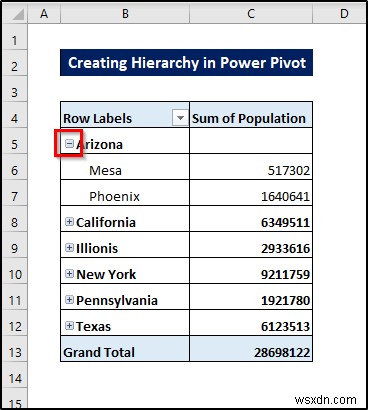Click the value 9211759
The image size is (368, 410).
(285, 275)
